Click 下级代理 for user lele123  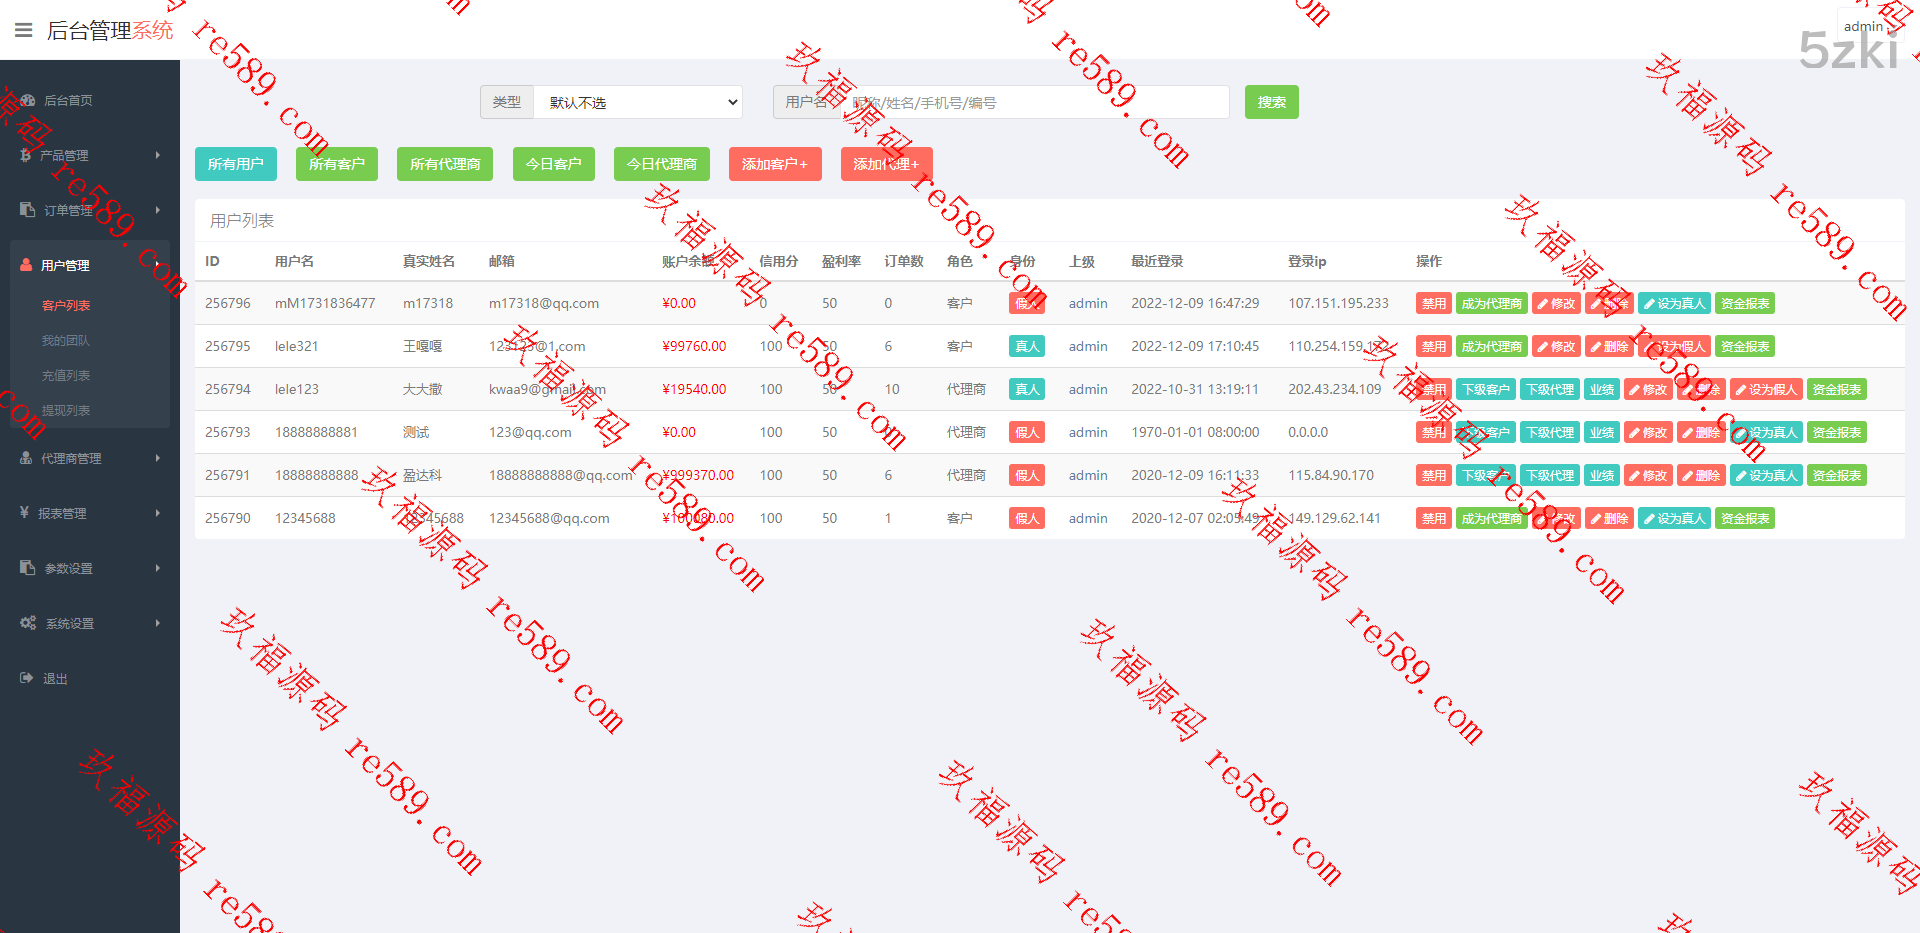pos(1550,389)
